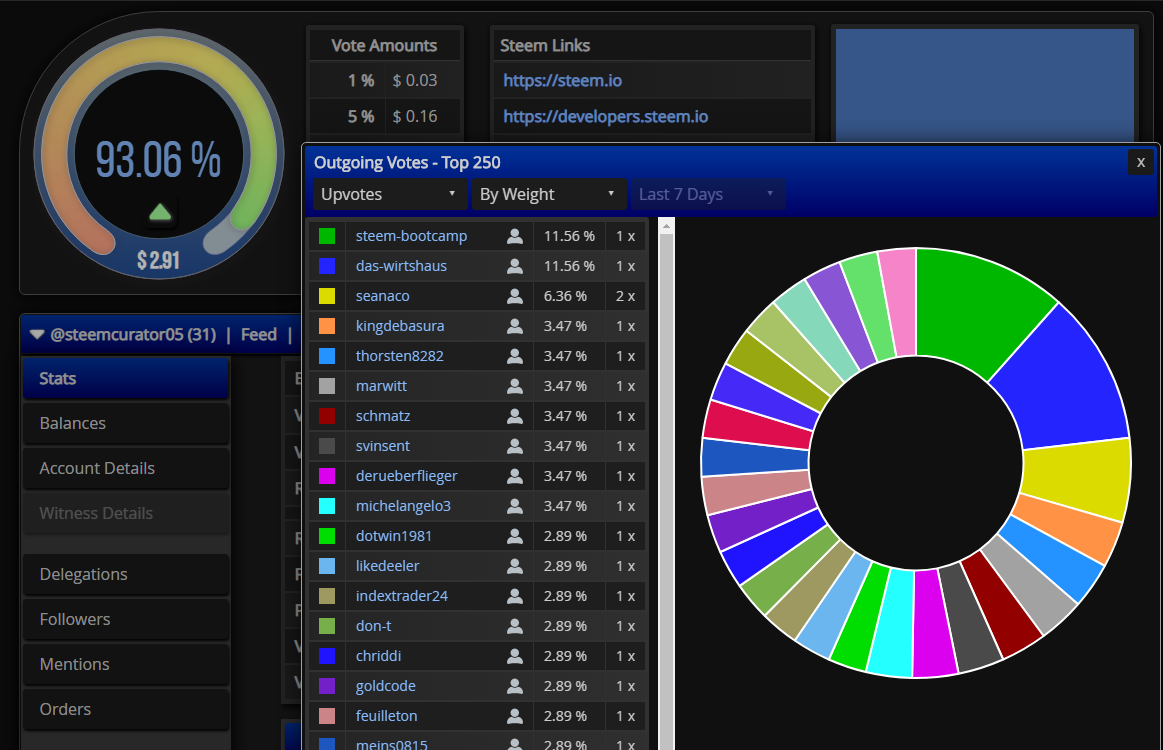Open the Feed link in account bar
Screen dimensions: 1163x750
pyautogui.click(x=258, y=335)
